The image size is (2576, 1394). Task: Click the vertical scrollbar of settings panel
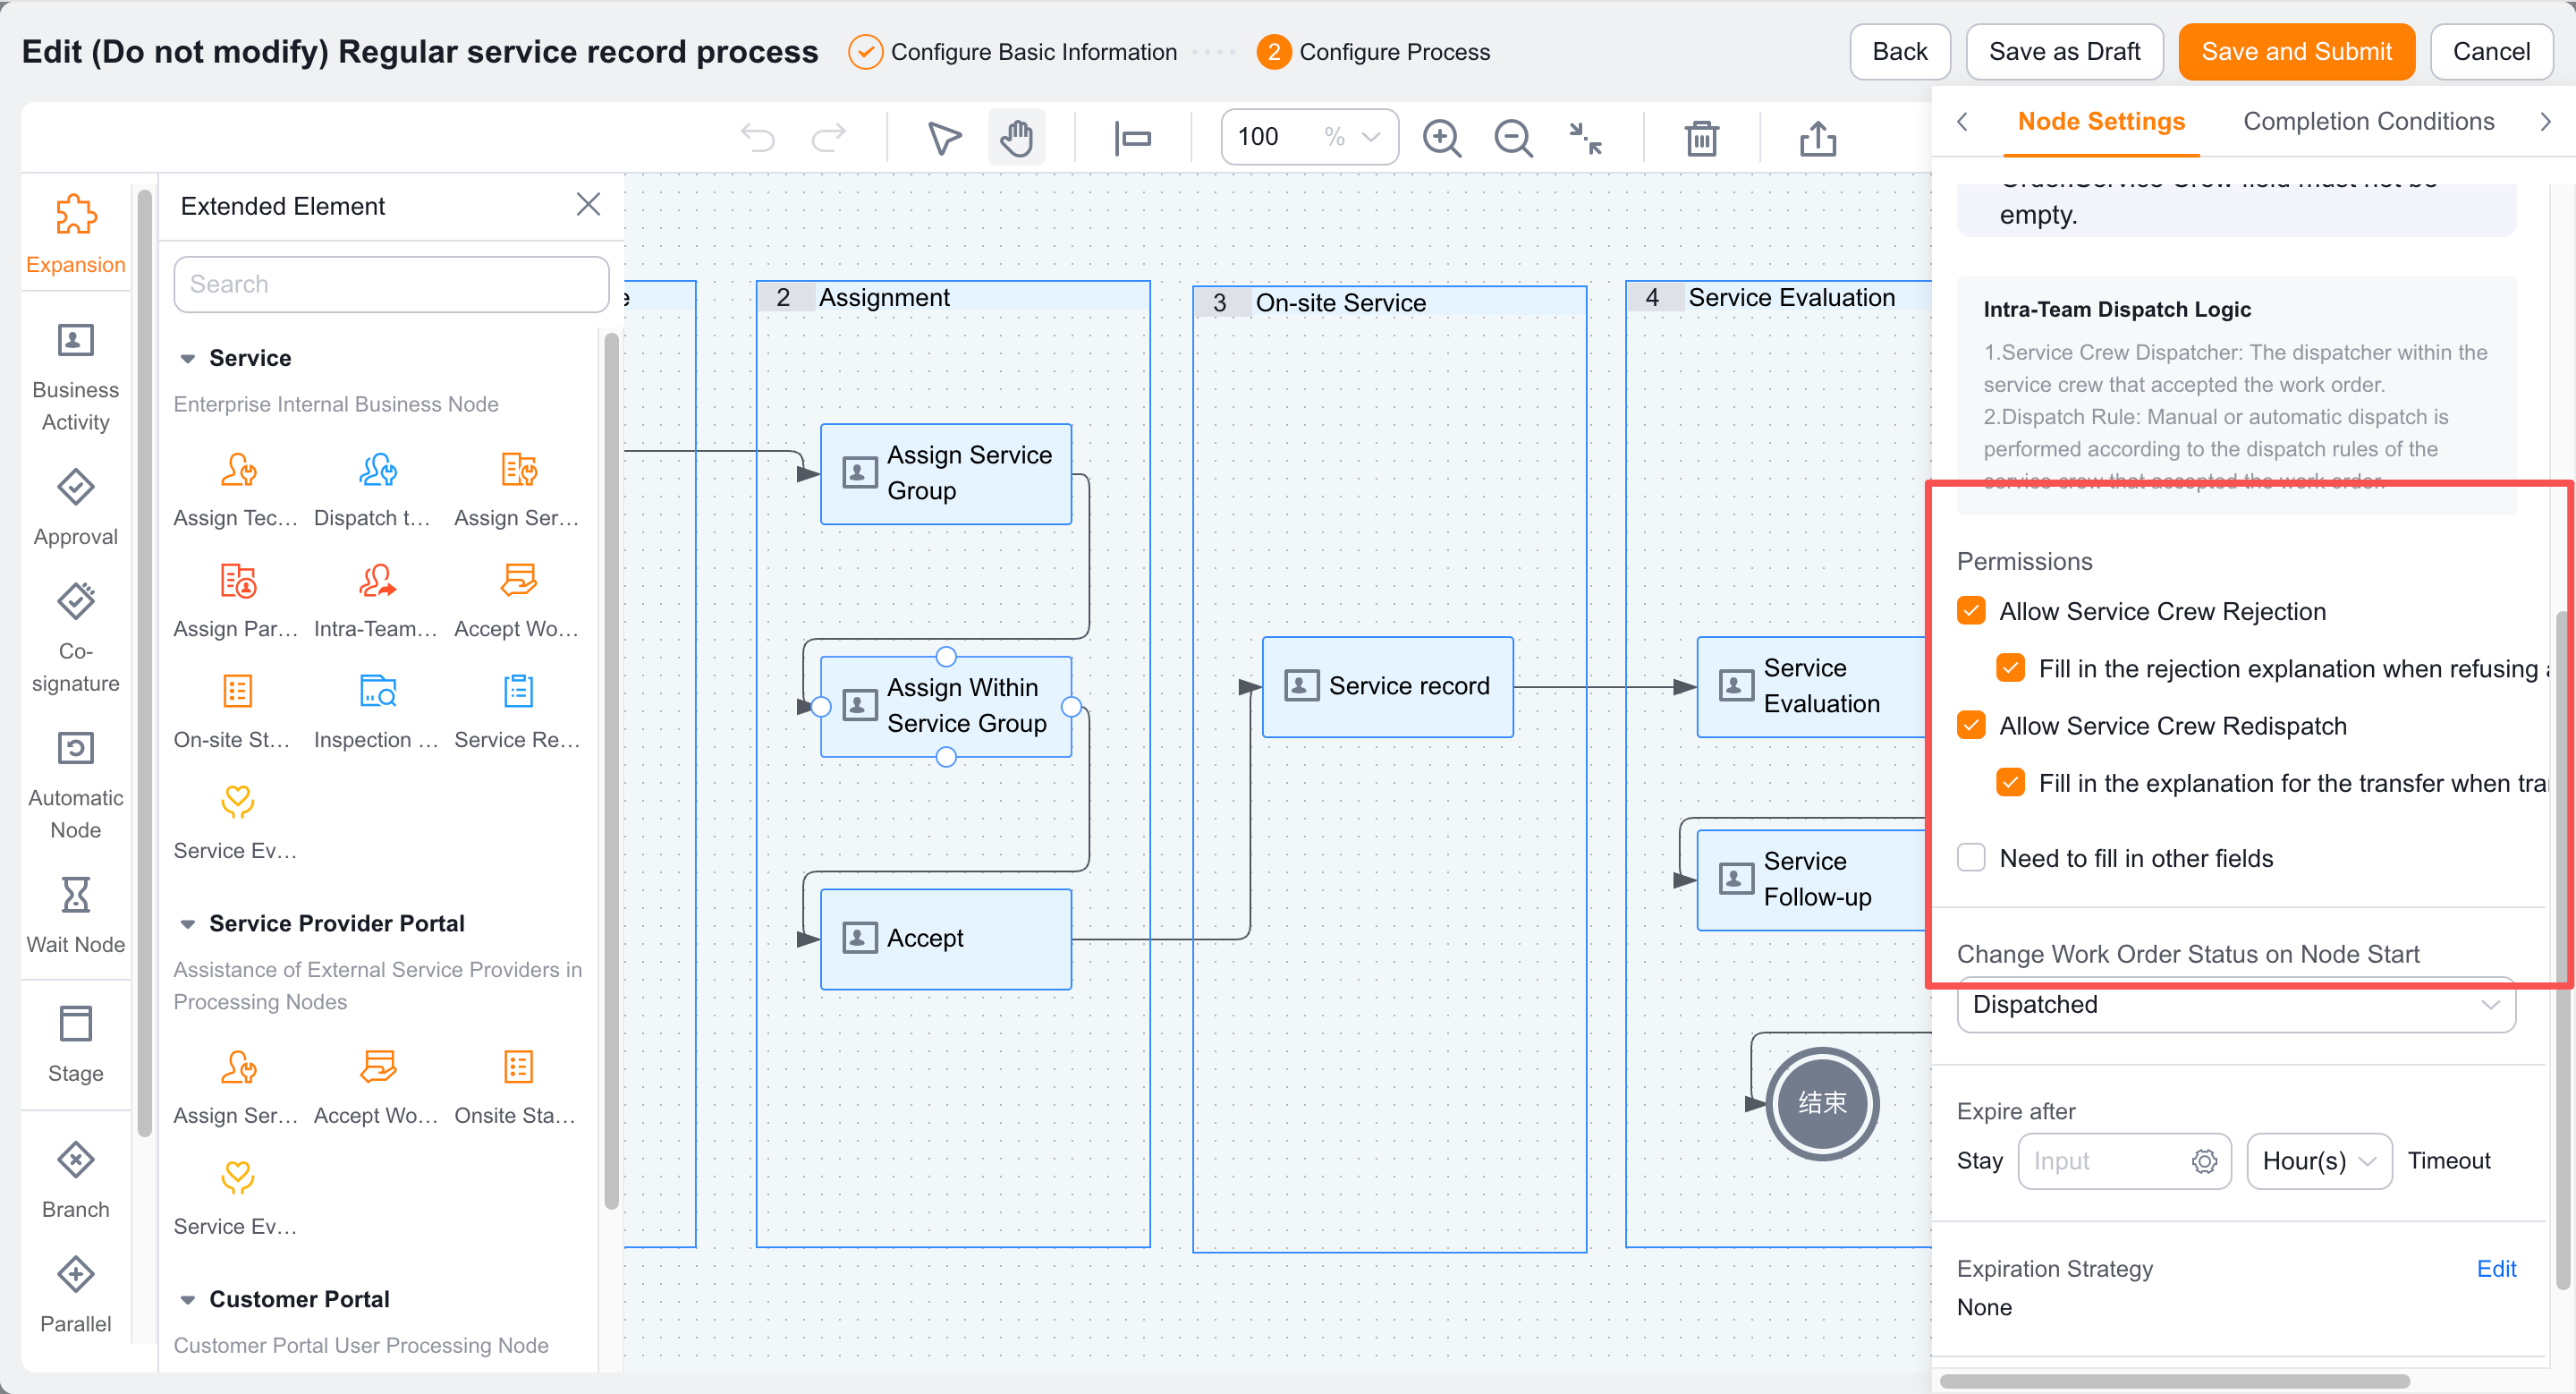pyautogui.click(x=2561, y=950)
